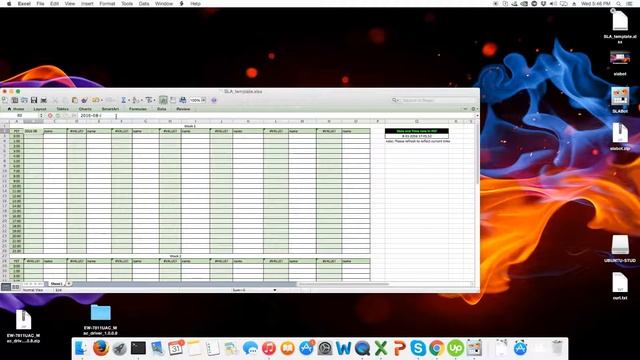Click the Format painter brush icon

coord(84,100)
